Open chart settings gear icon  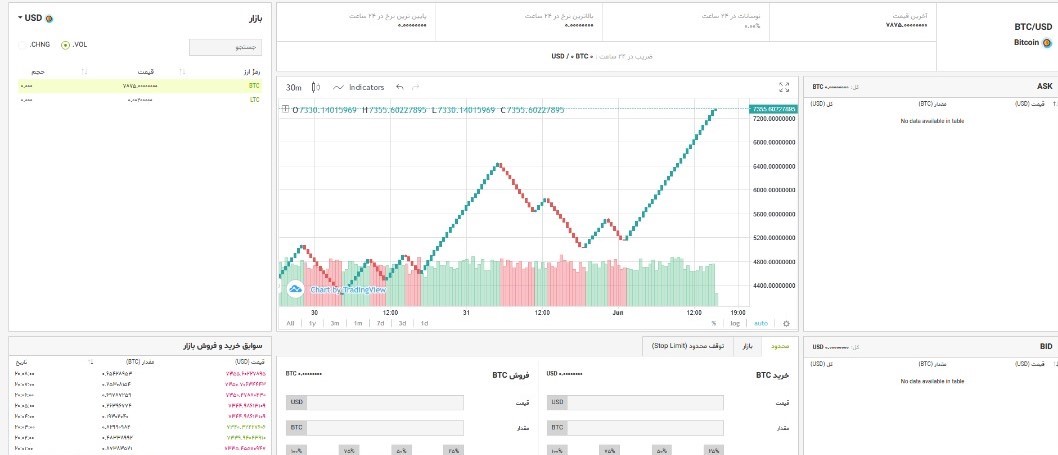click(x=786, y=323)
